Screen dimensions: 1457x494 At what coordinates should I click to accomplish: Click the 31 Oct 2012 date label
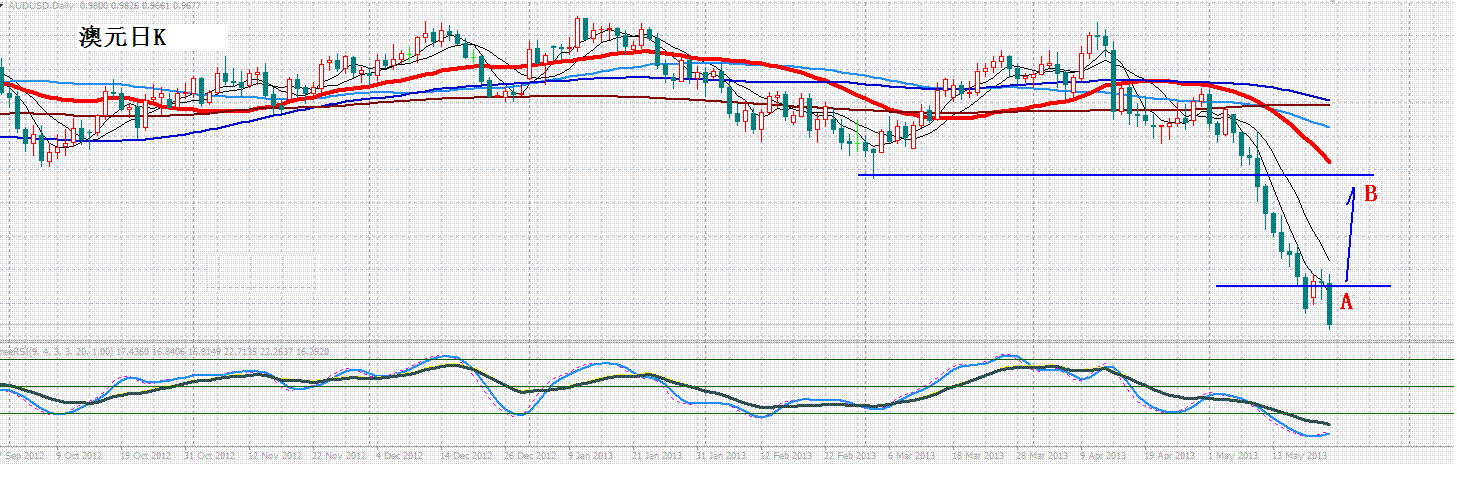[x=208, y=455]
